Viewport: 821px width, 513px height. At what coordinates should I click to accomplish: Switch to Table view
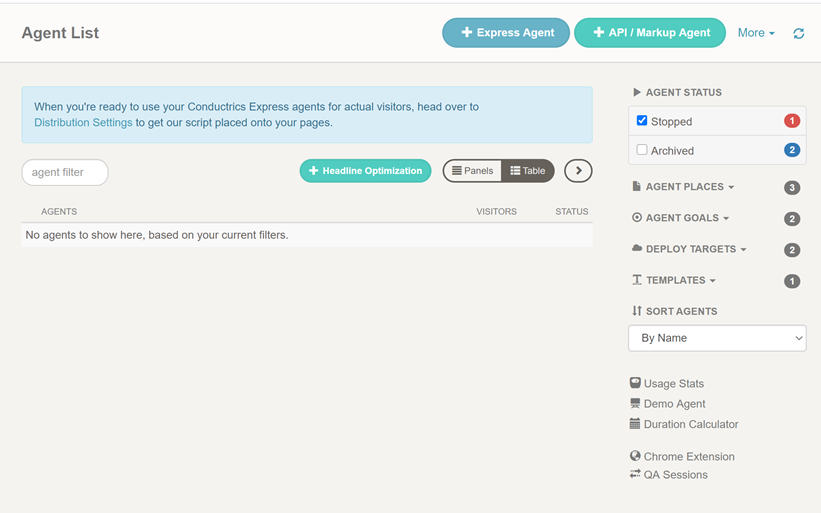click(528, 171)
